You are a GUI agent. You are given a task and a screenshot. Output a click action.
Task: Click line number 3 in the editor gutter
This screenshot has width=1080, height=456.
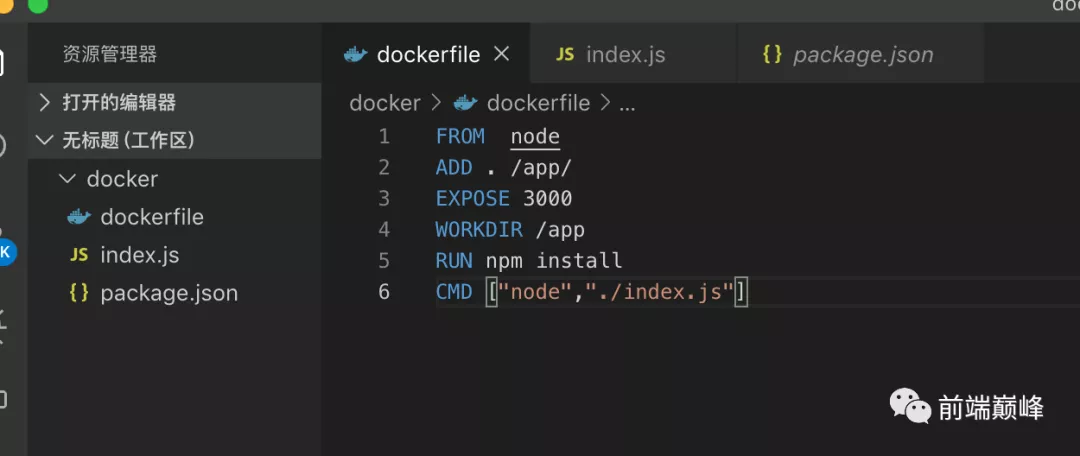(x=384, y=199)
